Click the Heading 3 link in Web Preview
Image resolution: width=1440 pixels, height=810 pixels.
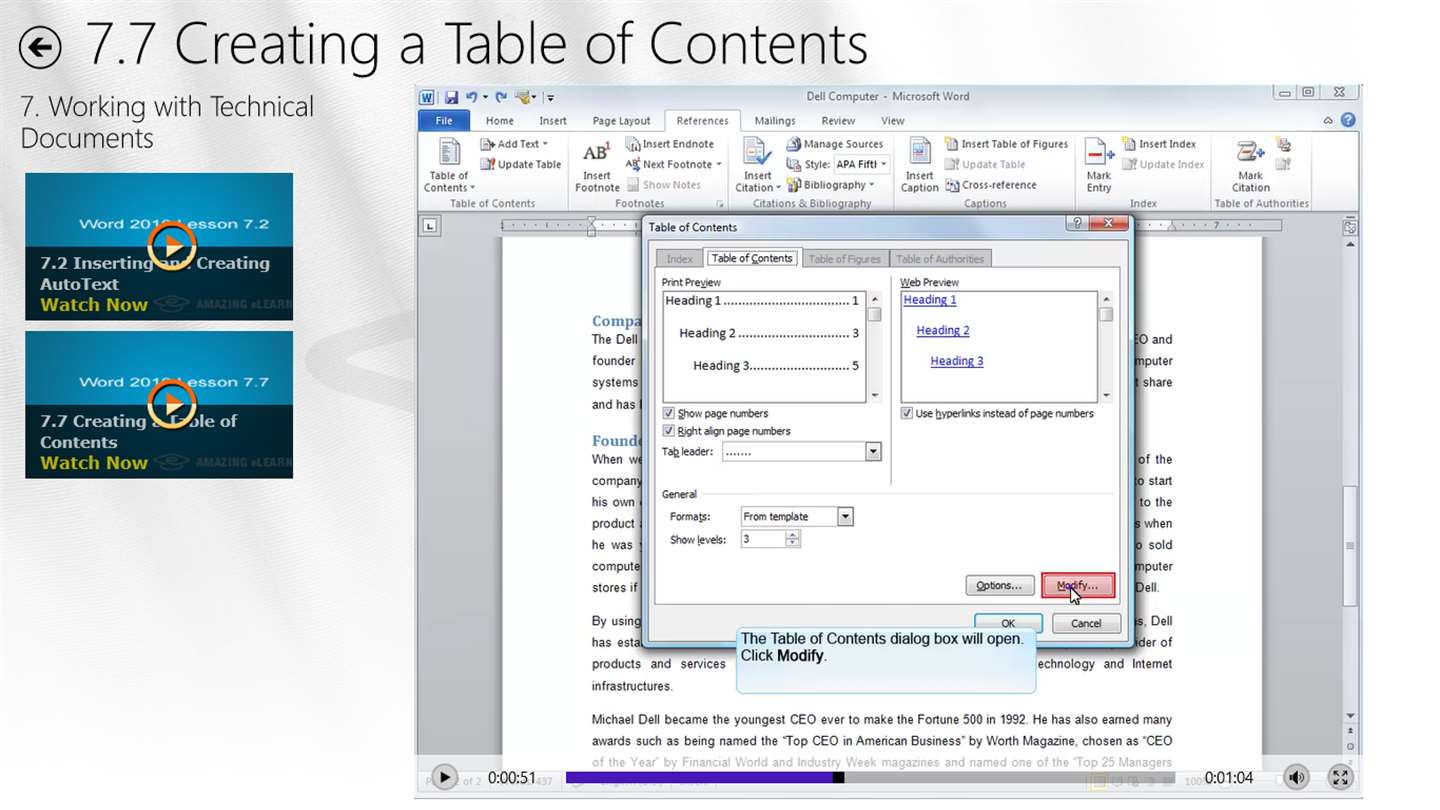[x=957, y=361]
